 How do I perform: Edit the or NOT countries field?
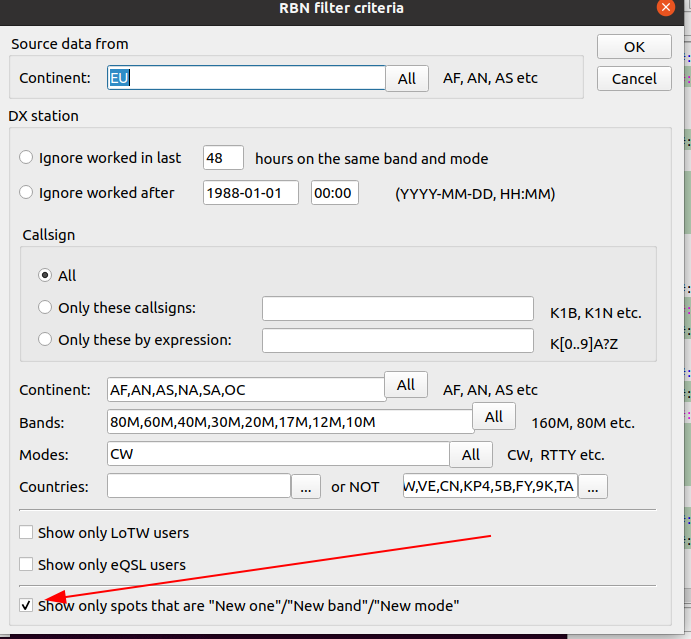click(490, 486)
